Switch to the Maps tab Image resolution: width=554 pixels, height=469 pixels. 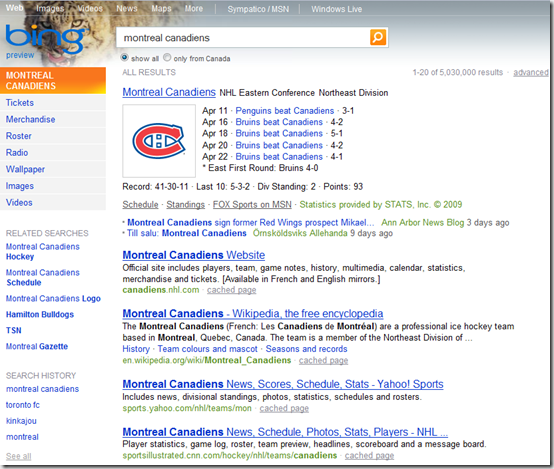point(161,8)
